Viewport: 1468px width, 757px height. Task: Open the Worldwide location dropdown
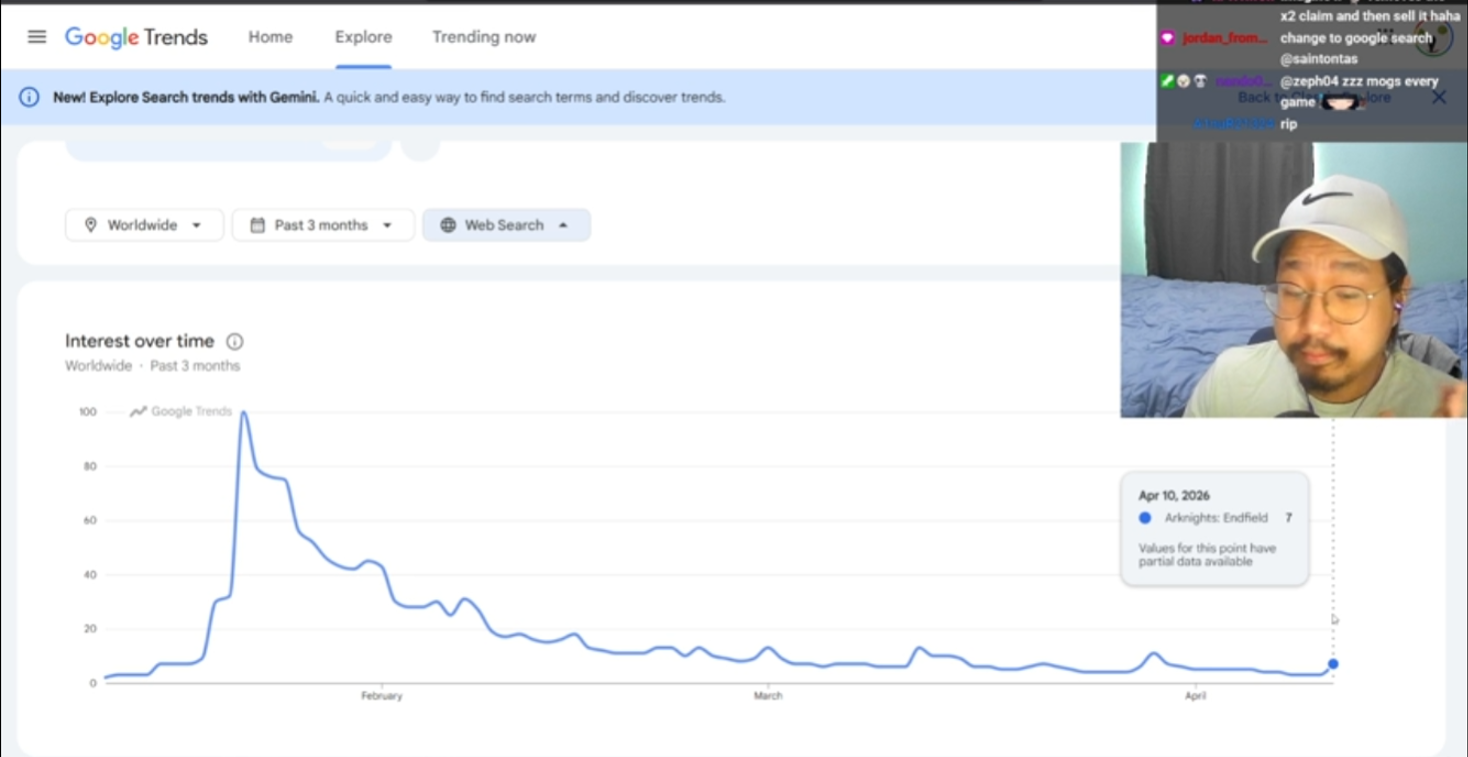(144, 225)
